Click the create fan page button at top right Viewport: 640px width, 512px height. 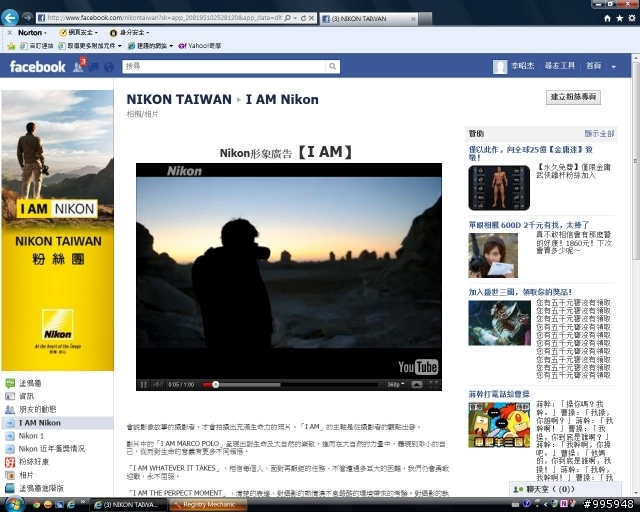point(573,97)
